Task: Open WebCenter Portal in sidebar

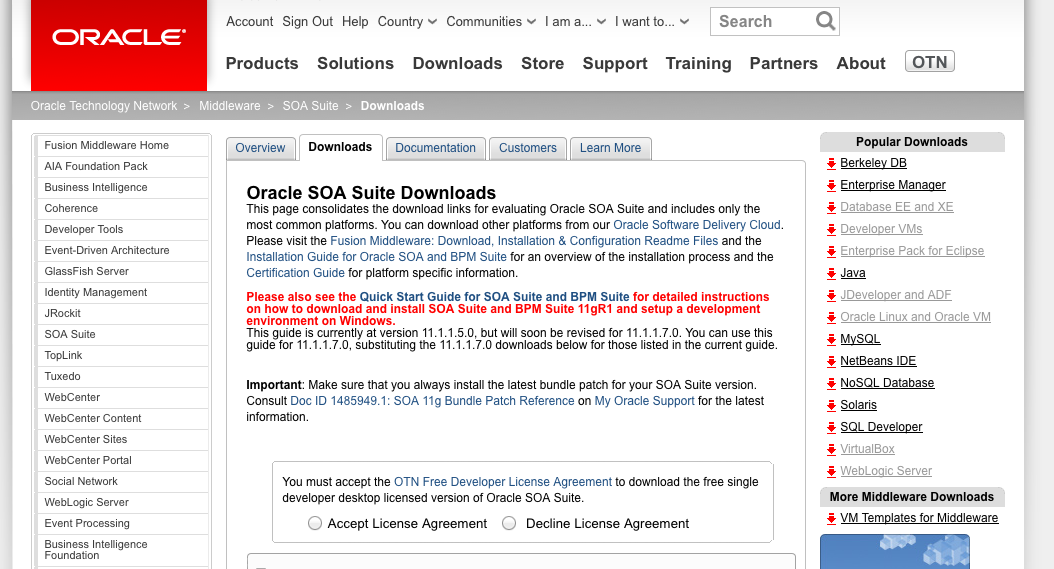Action: 123,460
